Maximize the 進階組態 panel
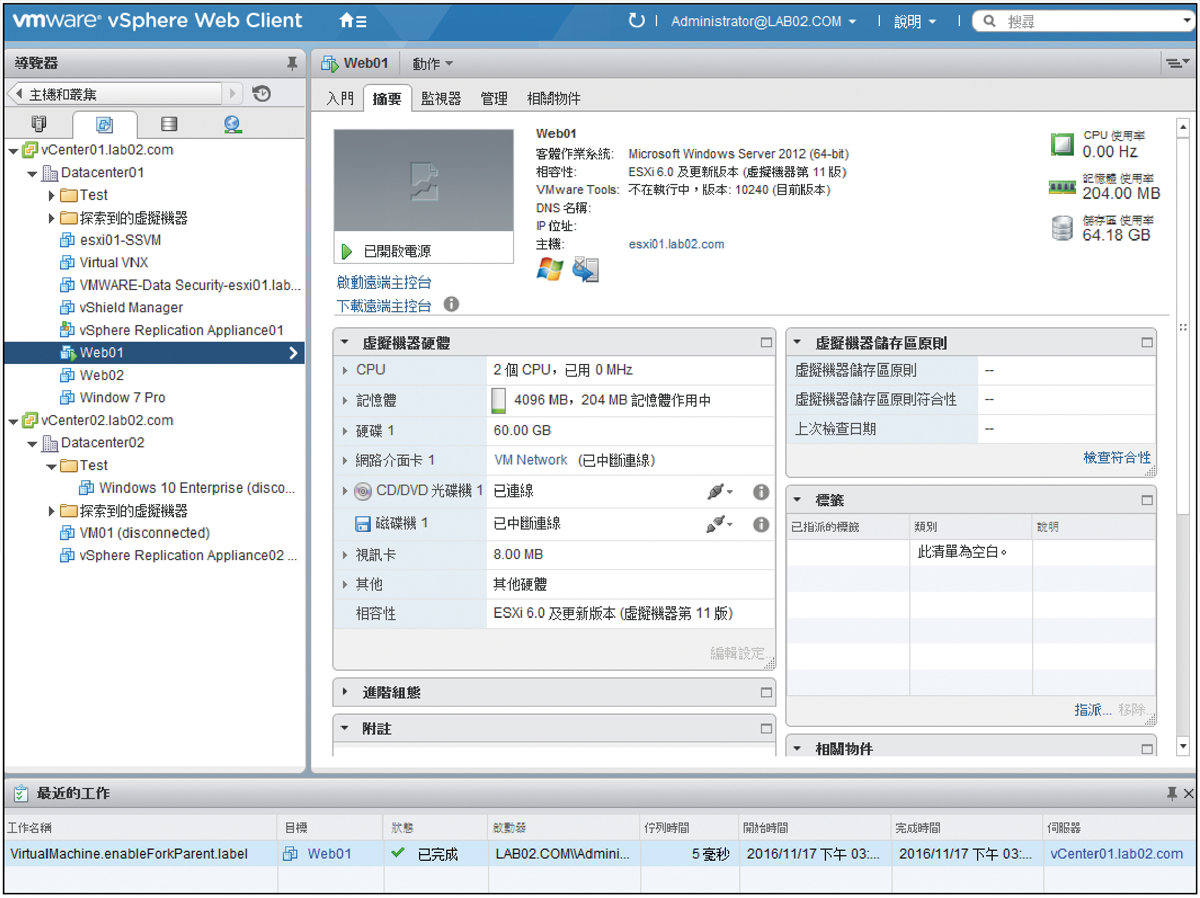The height and width of the screenshot is (898, 1200). point(766,692)
